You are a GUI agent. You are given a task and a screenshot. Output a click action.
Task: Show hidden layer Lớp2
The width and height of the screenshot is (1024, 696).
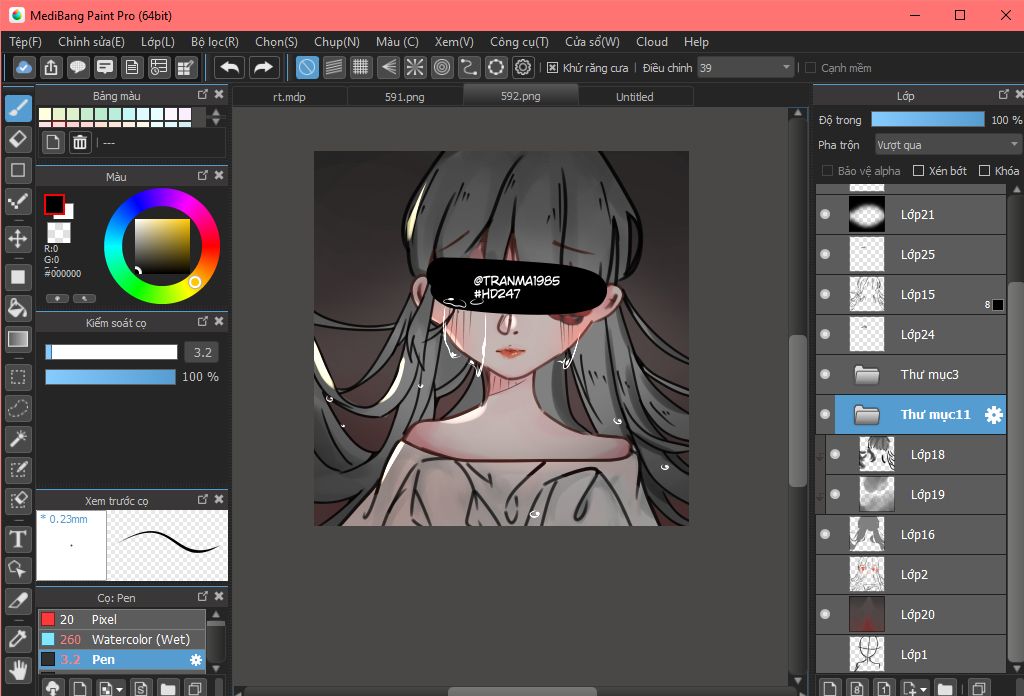tap(825, 575)
